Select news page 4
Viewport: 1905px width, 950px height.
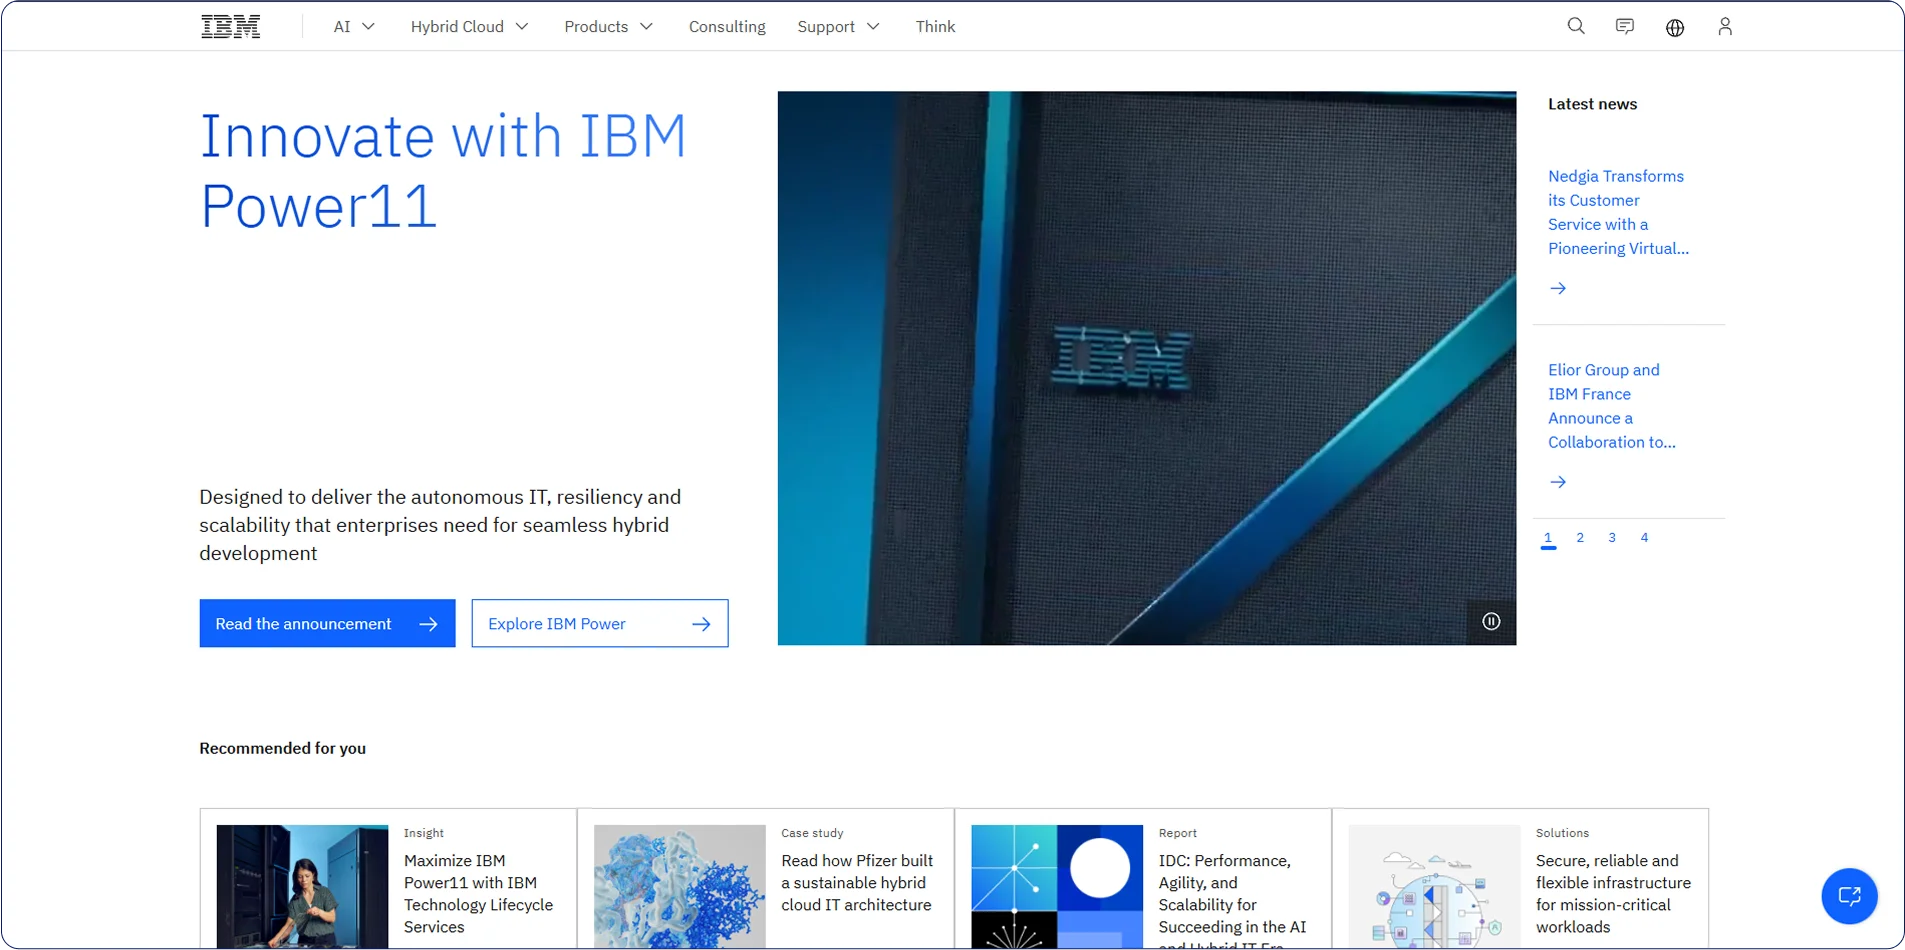[1643, 537]
